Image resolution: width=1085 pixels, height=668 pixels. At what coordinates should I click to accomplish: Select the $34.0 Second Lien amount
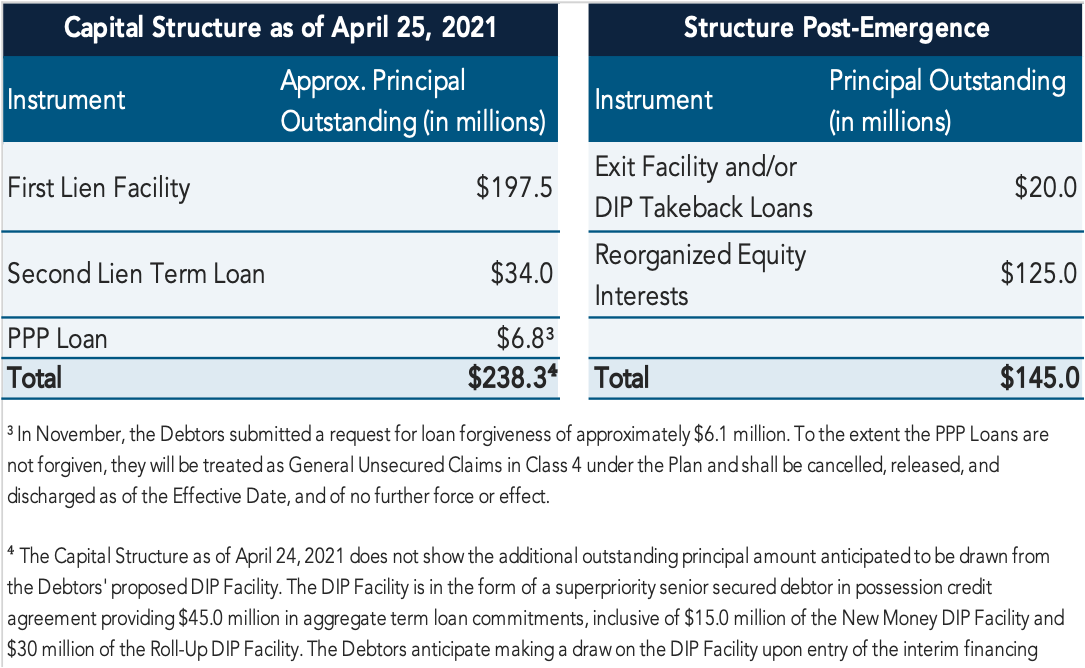(522, 273)
